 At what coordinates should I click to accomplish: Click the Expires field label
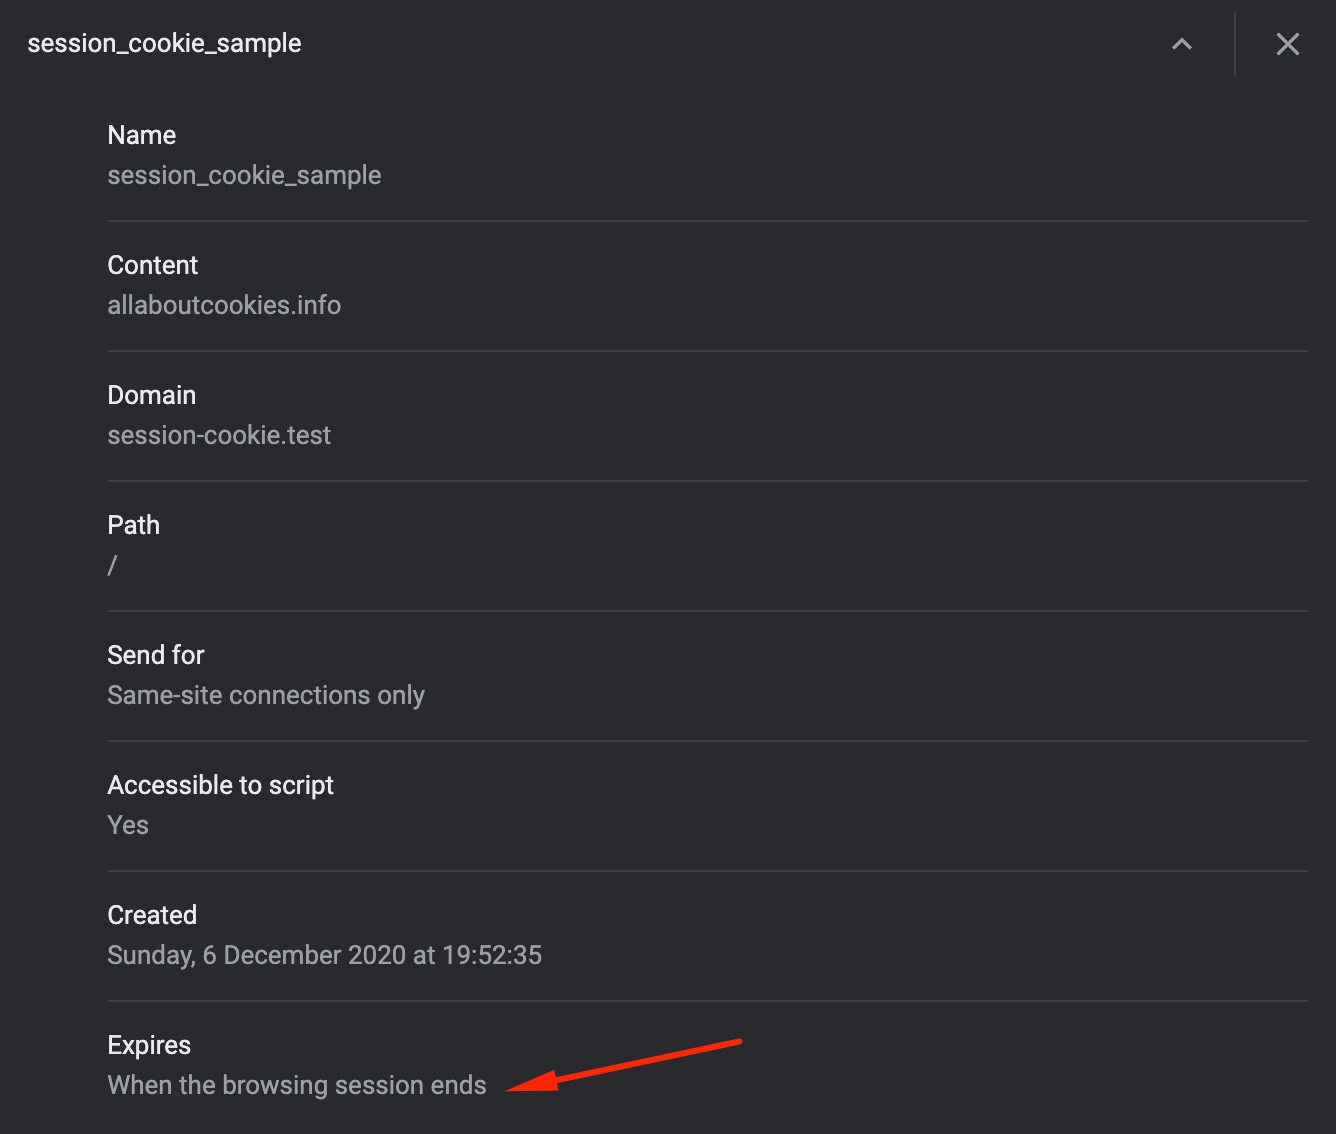pos(149,1045)
